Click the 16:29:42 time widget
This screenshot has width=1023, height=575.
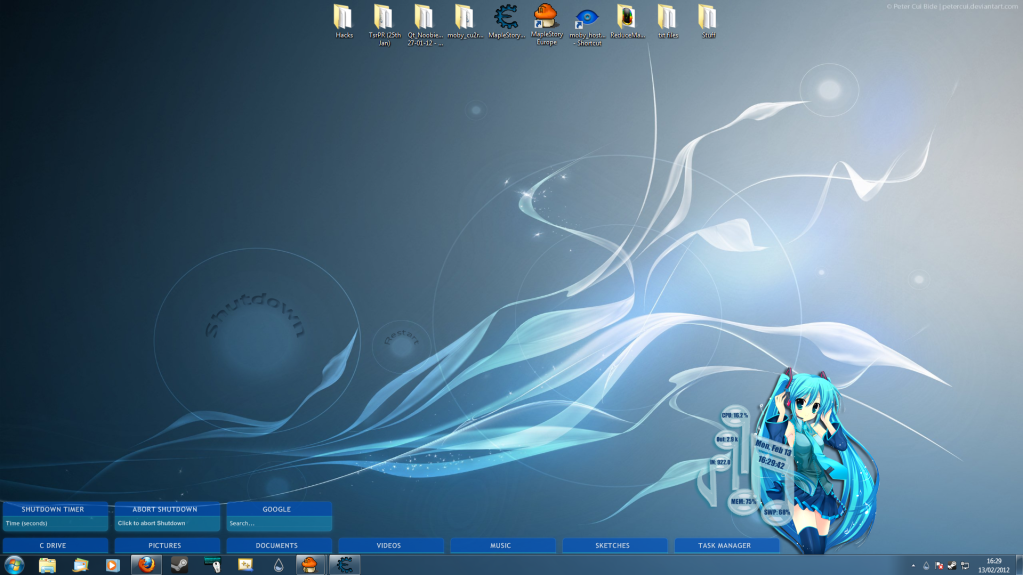tap(771, 463)
